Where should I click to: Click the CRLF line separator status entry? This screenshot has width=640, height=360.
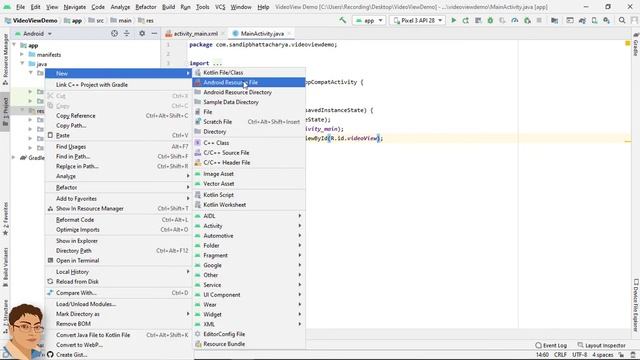pos(560,355)
